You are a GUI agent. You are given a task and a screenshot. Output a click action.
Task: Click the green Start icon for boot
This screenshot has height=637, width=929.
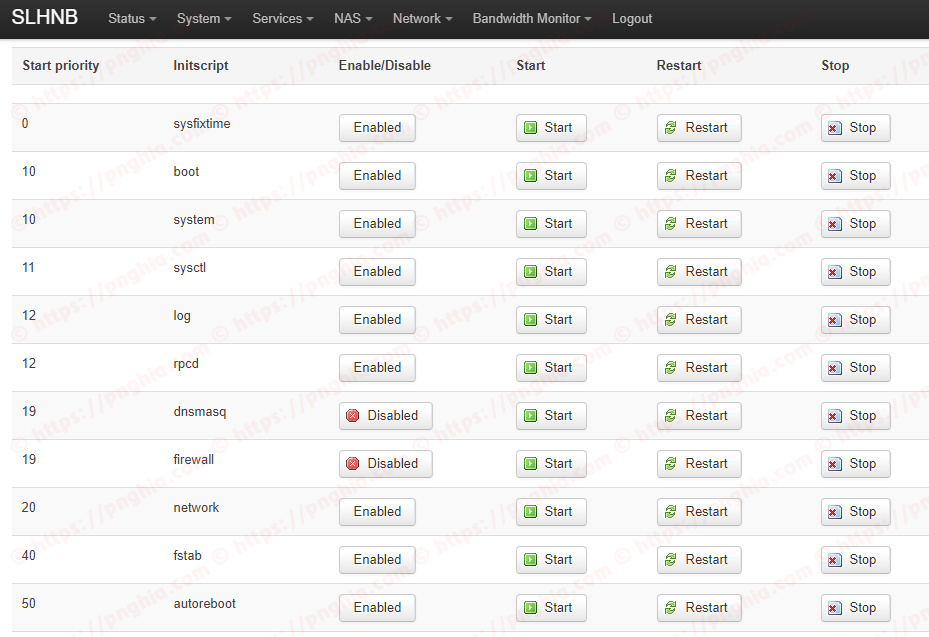[x=531, y=176]
